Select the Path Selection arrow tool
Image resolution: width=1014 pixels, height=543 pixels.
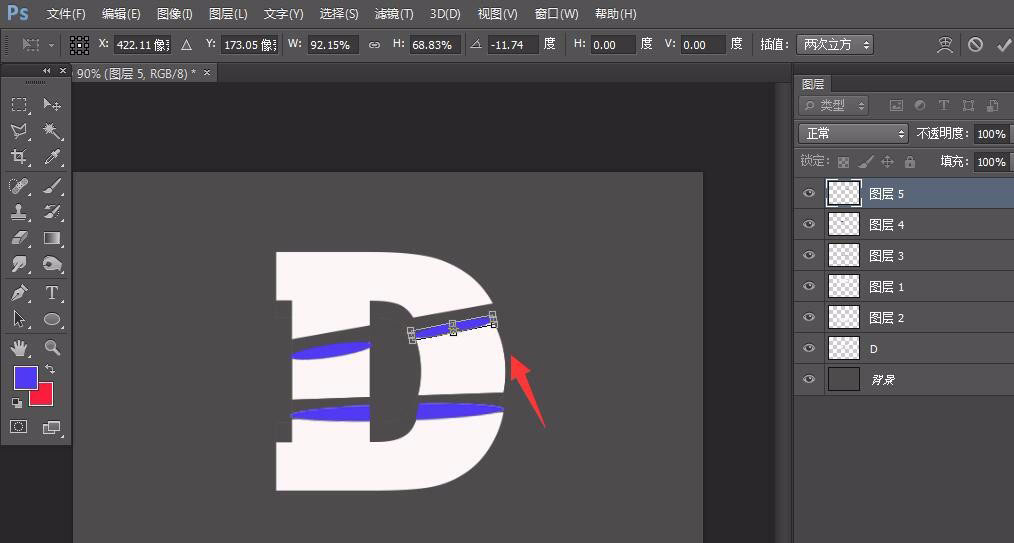point(19,319)
